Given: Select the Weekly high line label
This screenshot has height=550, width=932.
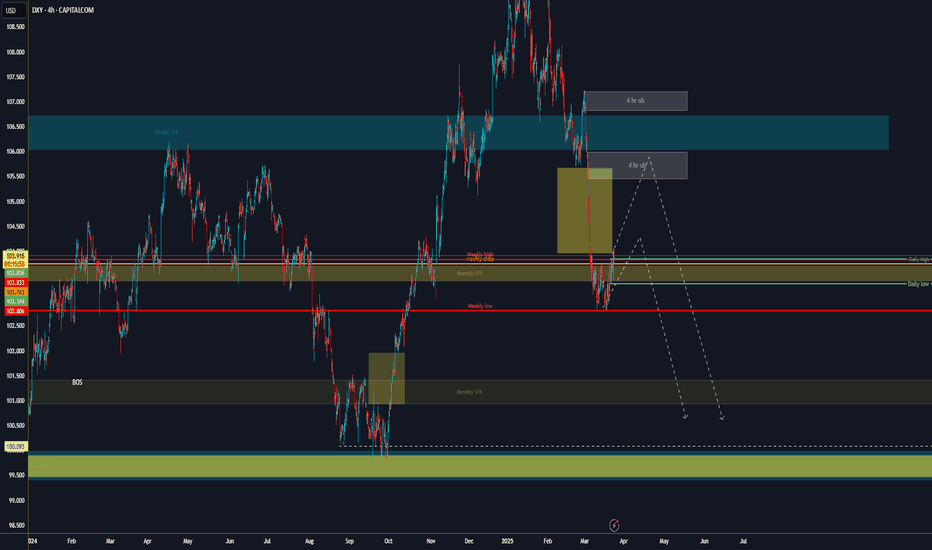Looking at the screenshot, I should tap(480, 254).
